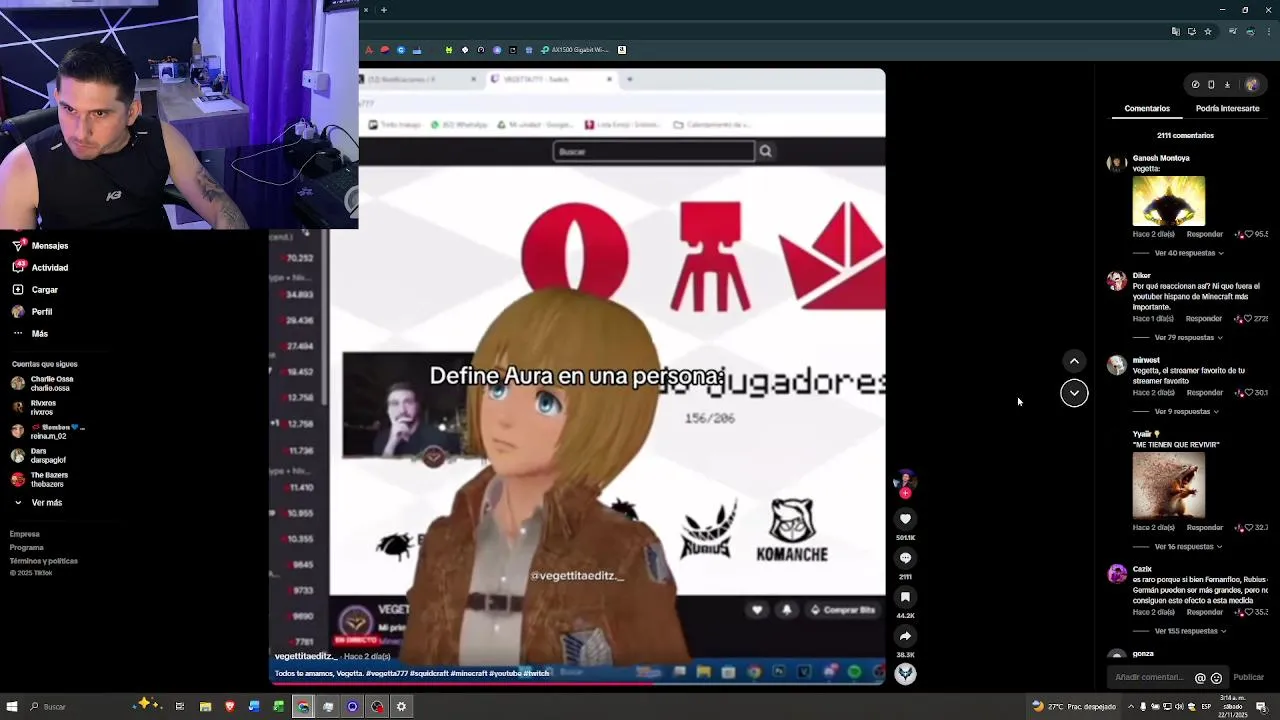Image resolution: width=1280 pixels, height=720 pixels.
Task: Open weather widget 27°C in taskbar
Action: (x=1075, y=707)
